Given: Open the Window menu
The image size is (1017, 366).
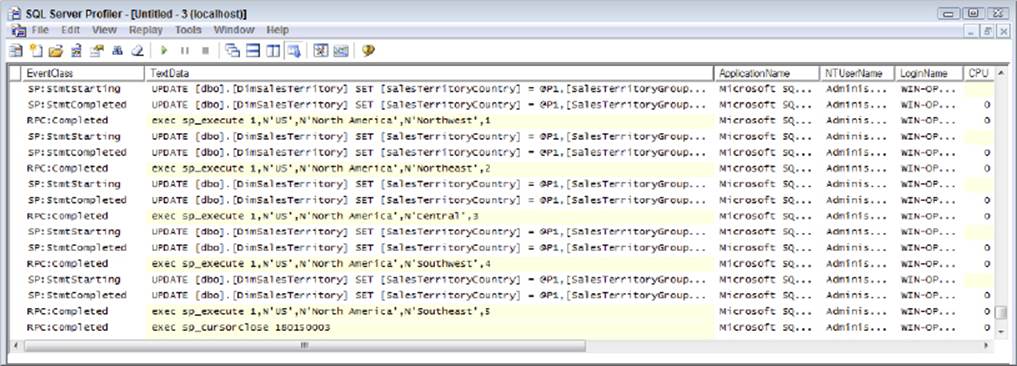Looking at the screenshot, I should coord(234,30).
